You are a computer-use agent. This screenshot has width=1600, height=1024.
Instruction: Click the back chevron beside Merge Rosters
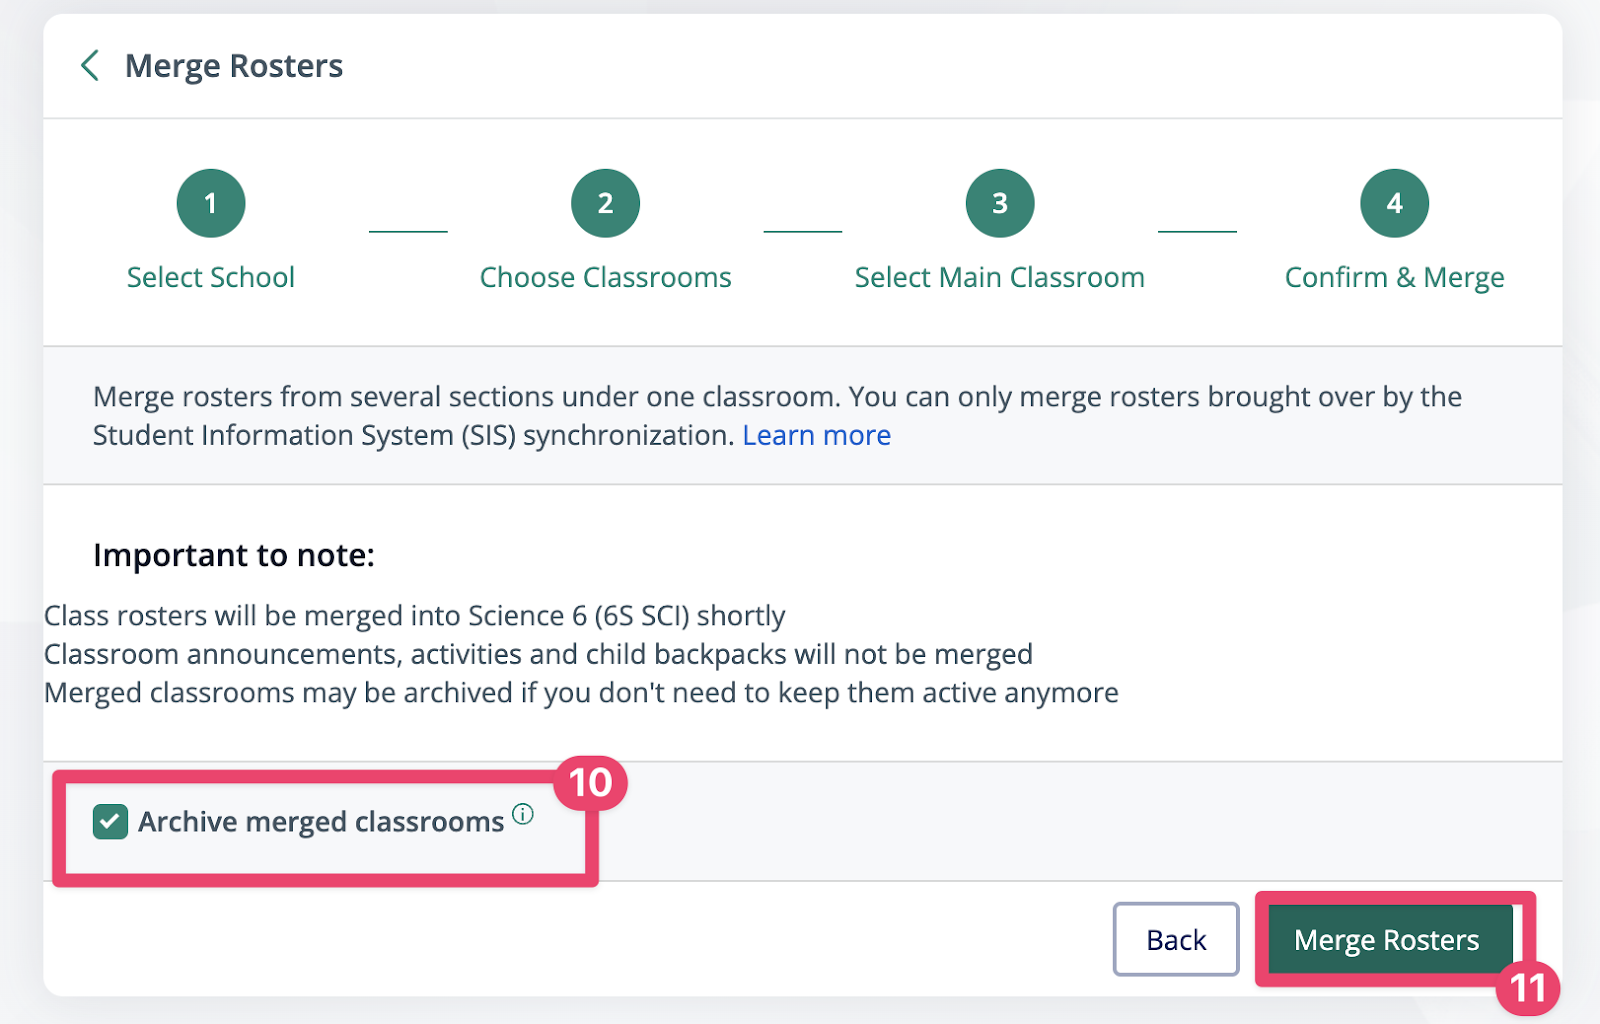90,66
